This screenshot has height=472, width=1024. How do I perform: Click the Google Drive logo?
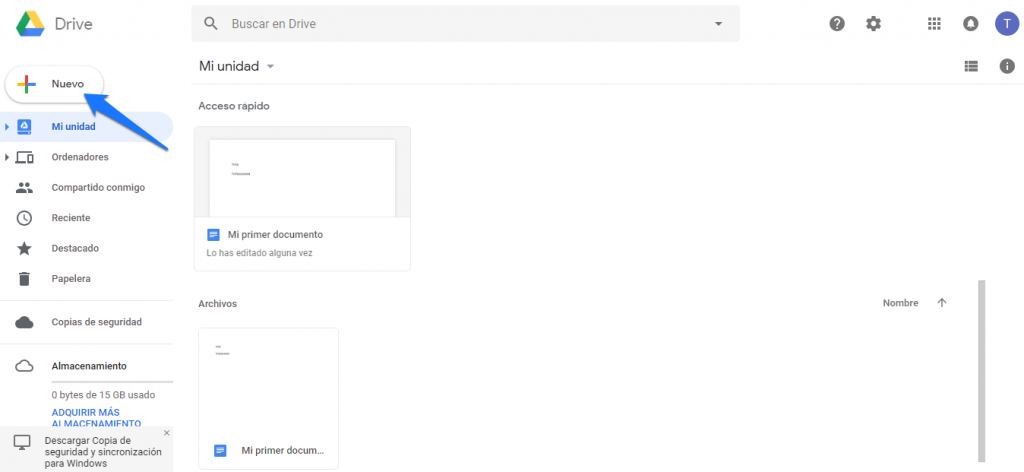(28, 23)
